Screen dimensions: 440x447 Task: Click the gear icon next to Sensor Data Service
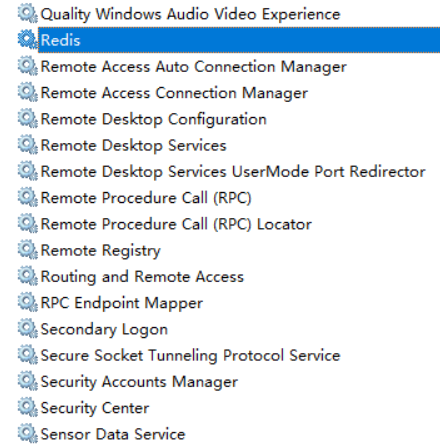(x=28, y=434)
